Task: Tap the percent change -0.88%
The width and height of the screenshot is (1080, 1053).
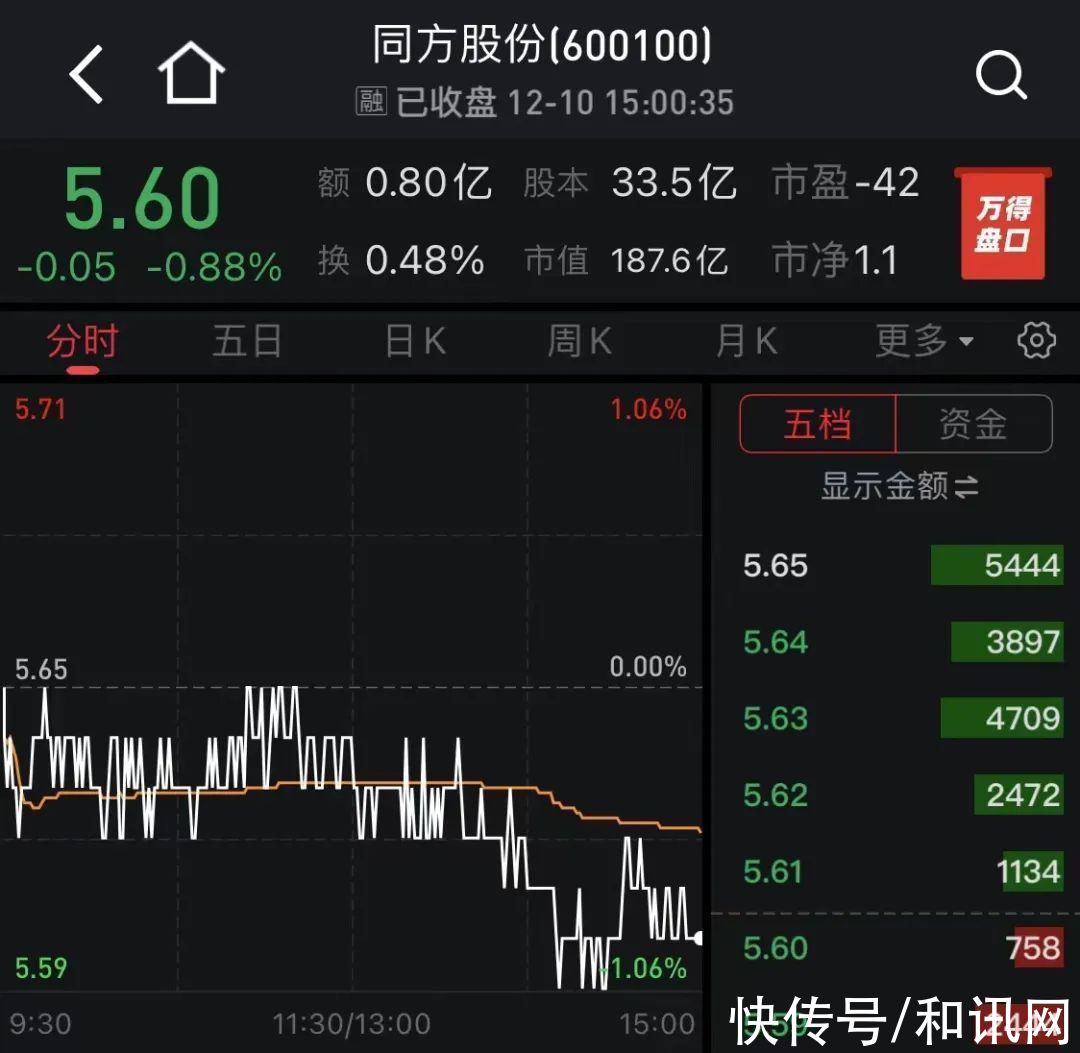Action: tap(214, 267)
